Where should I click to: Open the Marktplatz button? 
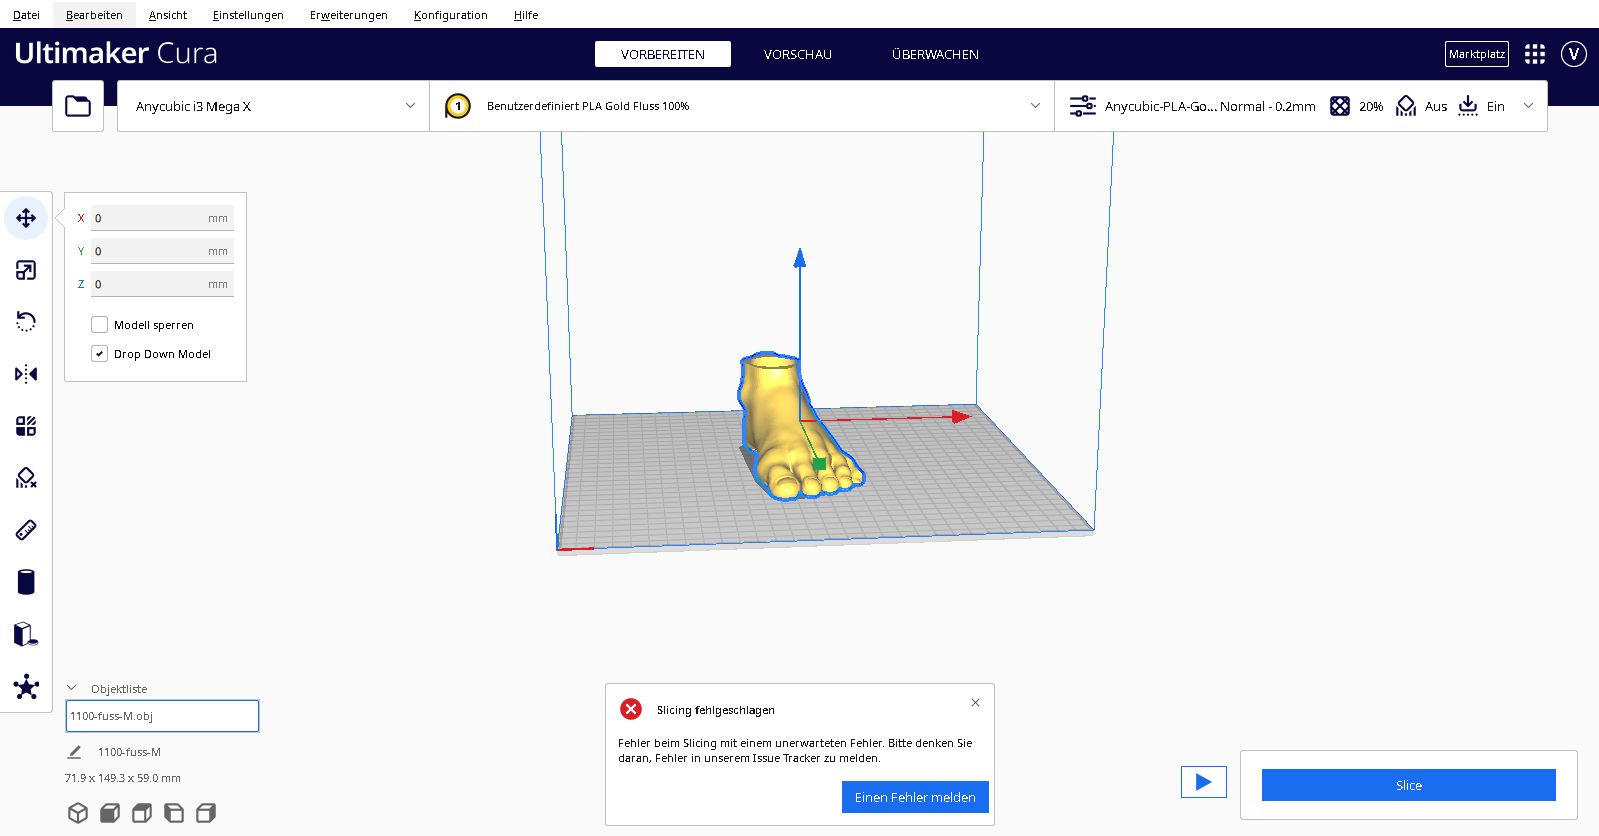pos(1477,54)
